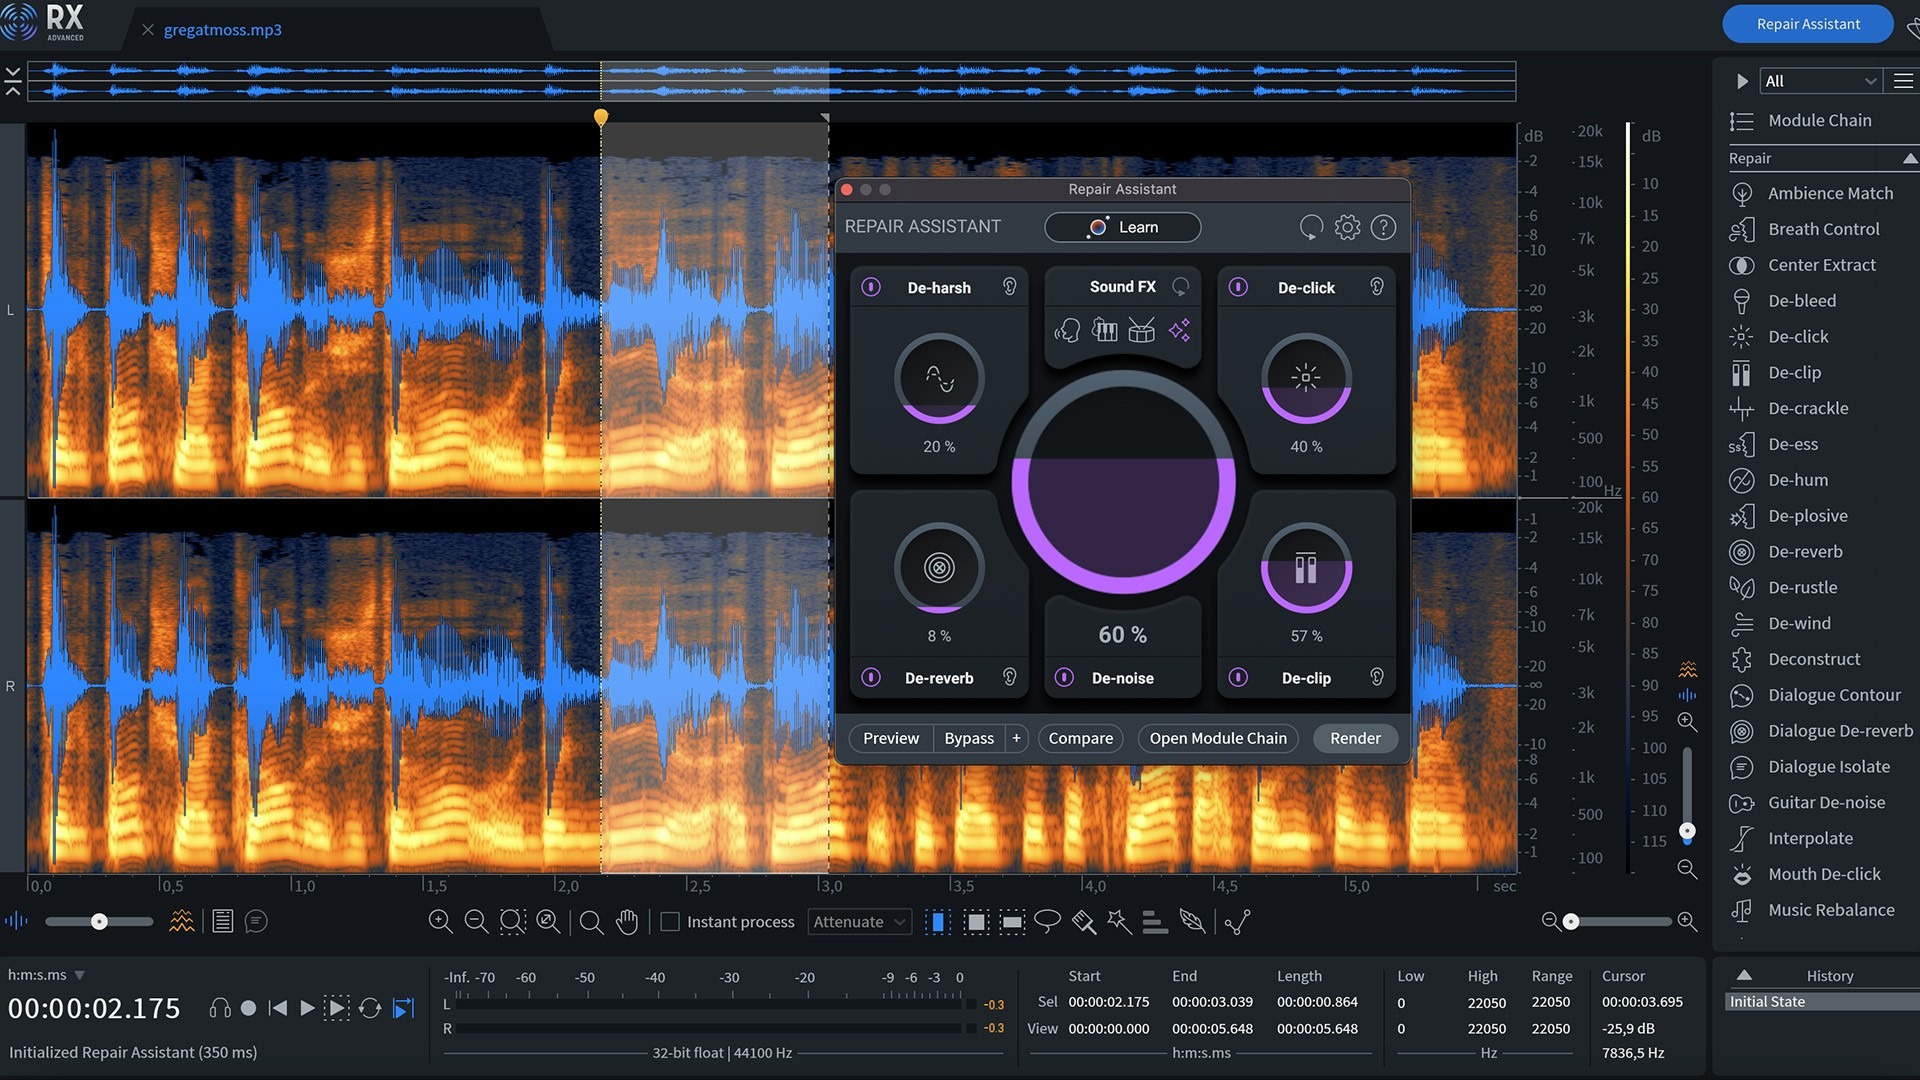Rewind to start in transport
The image size is (1920, 1080).
(x=278, y=1008)
